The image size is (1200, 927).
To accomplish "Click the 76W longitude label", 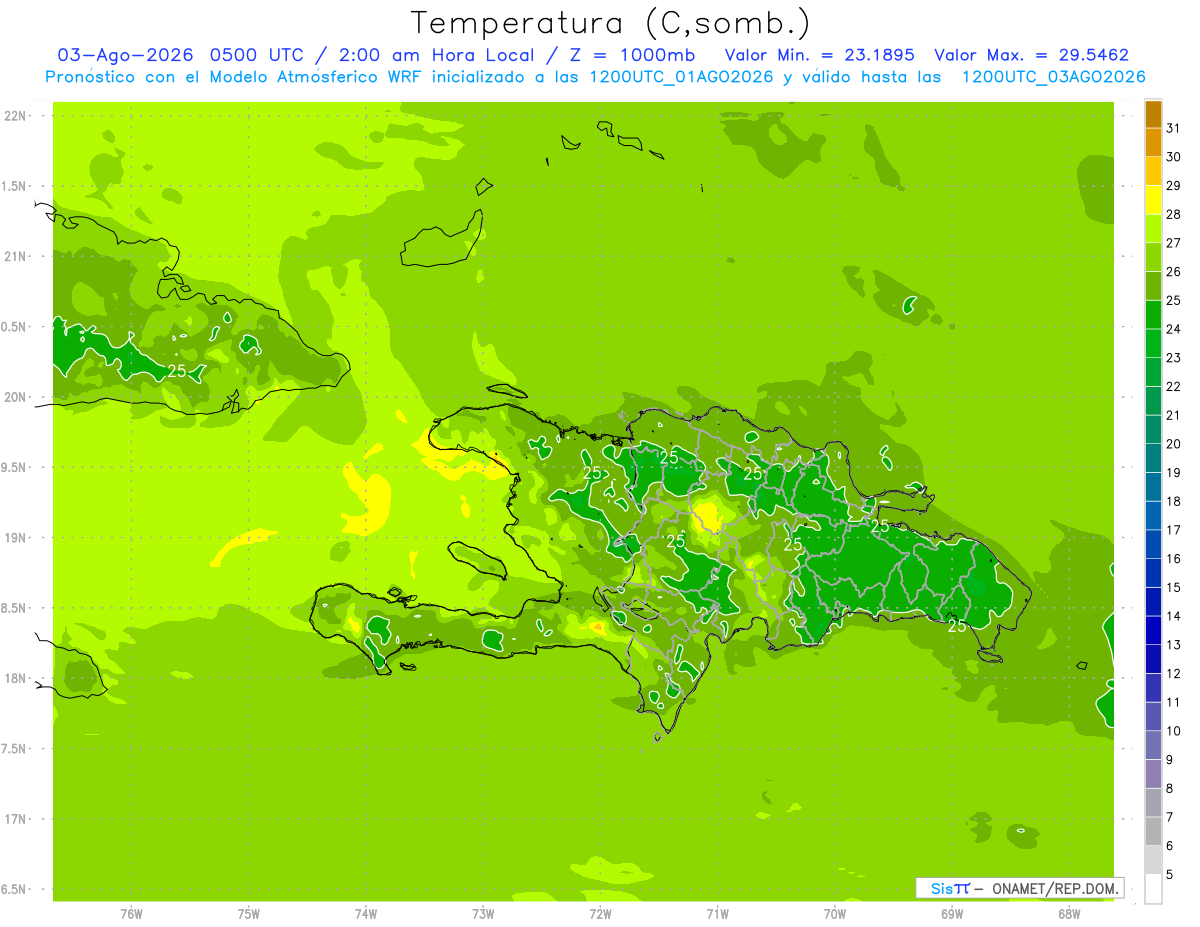I will pyautogui.click(x=131, y=914).
